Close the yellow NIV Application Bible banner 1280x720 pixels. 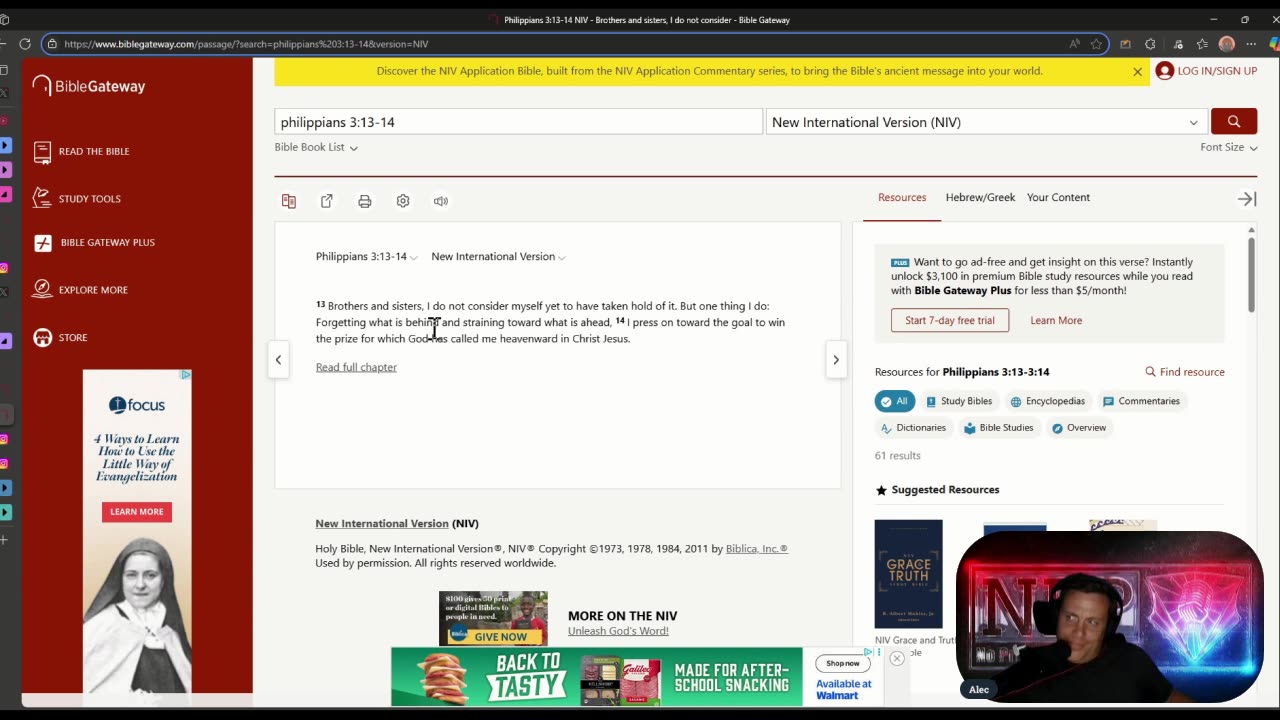1137,71
